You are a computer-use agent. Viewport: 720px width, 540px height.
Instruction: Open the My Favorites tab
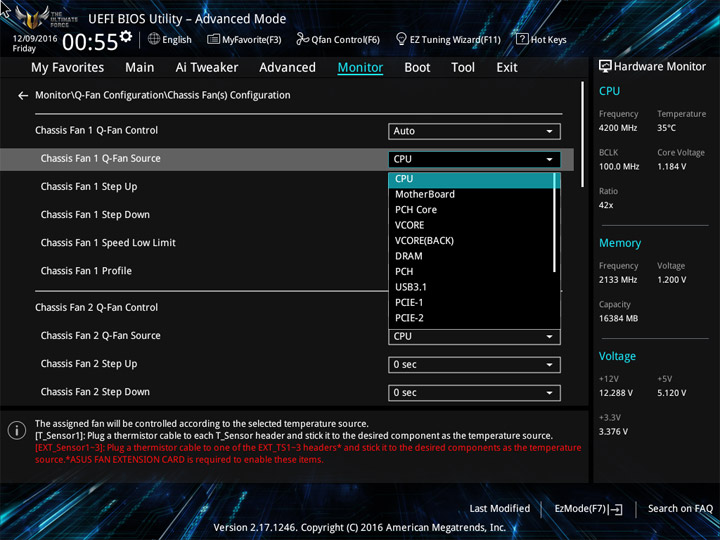pyautogui.click(x=68, y=68)
